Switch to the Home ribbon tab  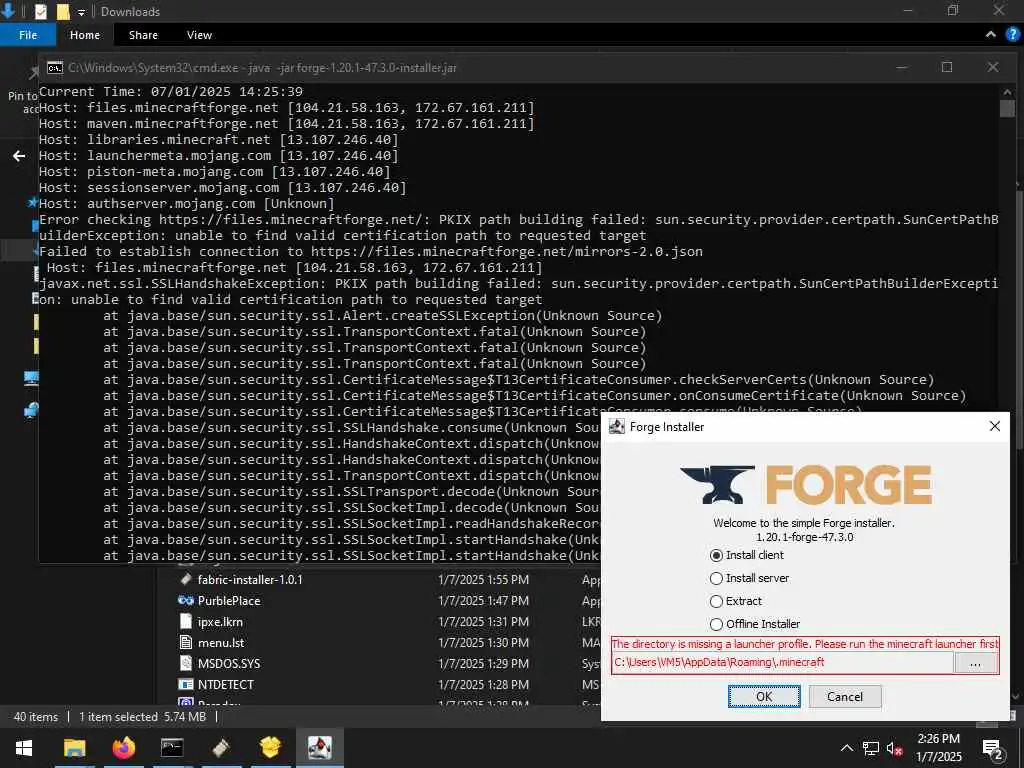pyautogui.click(x=85, y=35)
